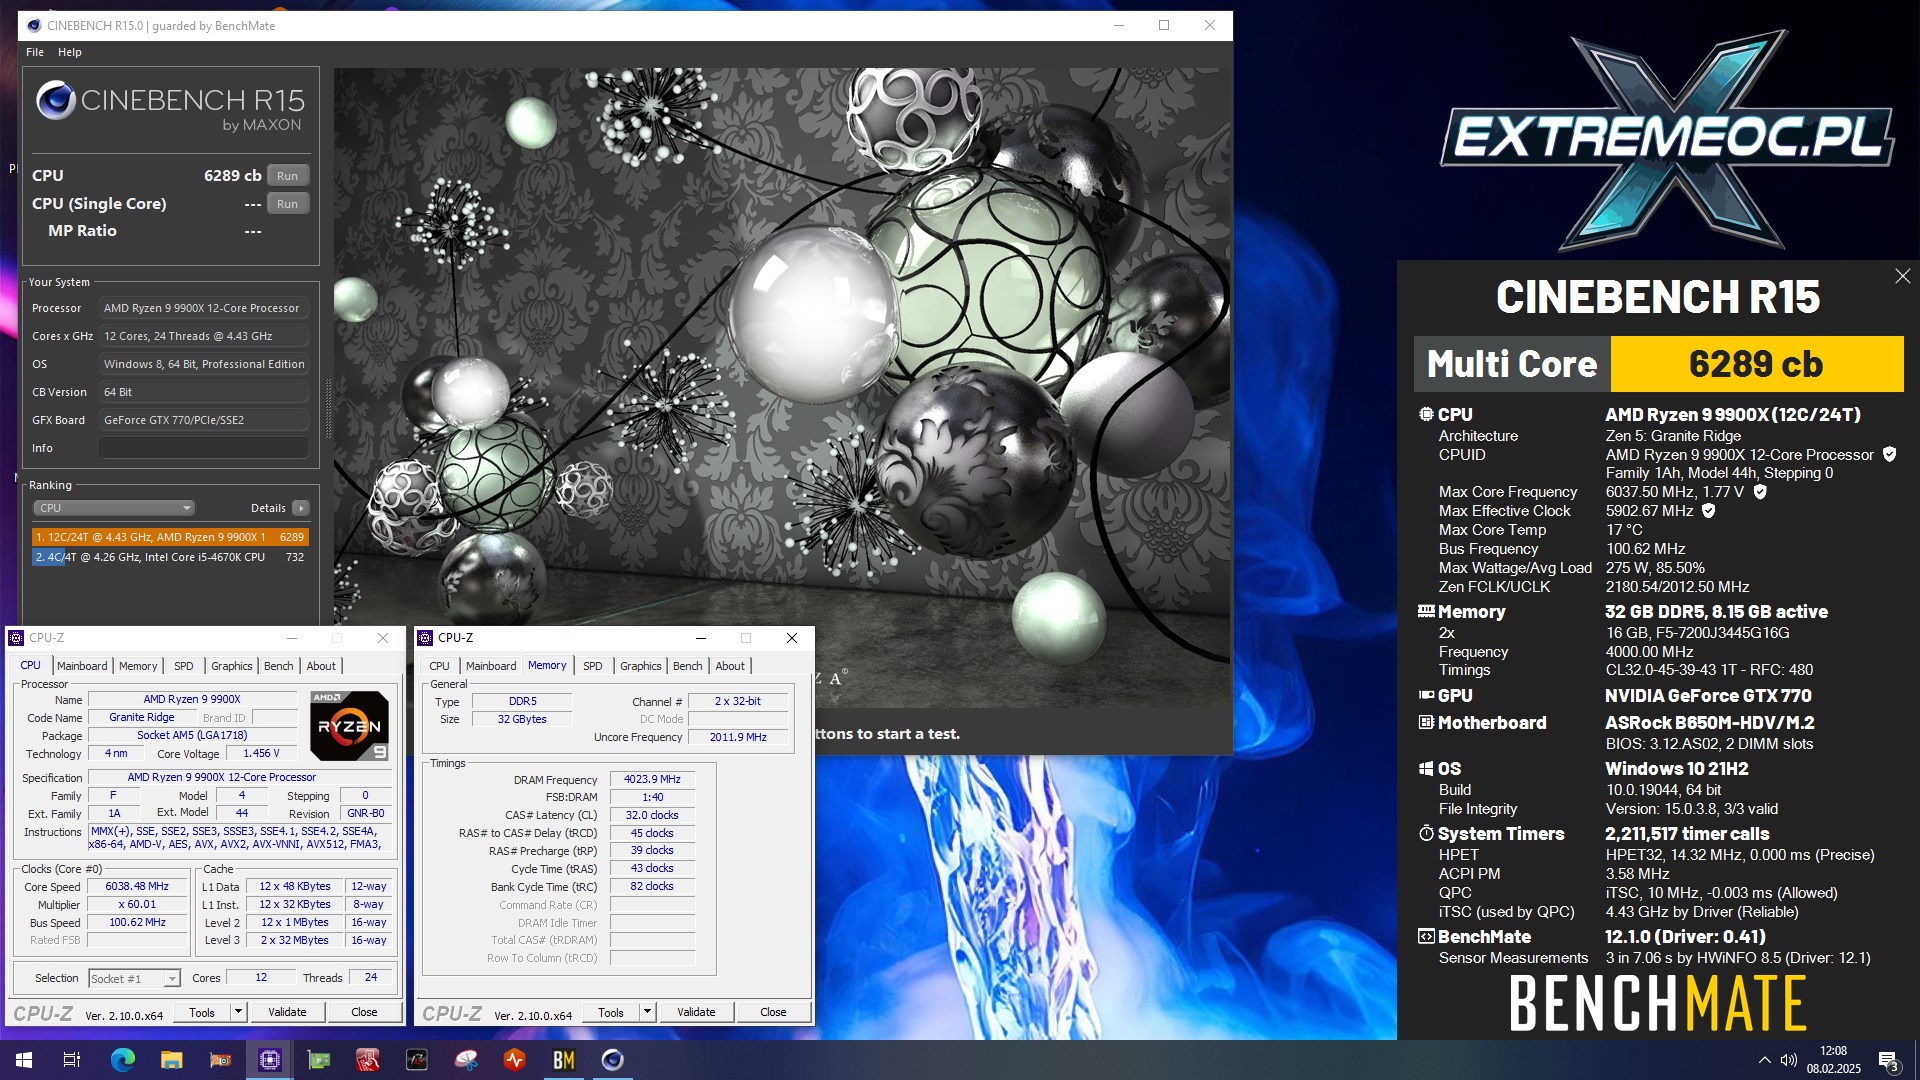Open Mainboard tab in right CPU-Z window
Viewport: 1920px width, 1080px height.
tap(491, 666)
